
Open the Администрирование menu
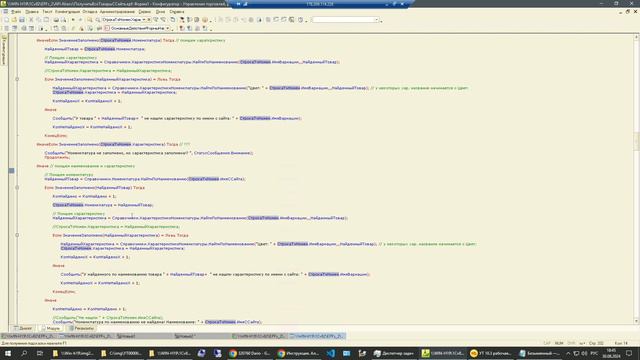pyautogui.click(x=117, y=12)
